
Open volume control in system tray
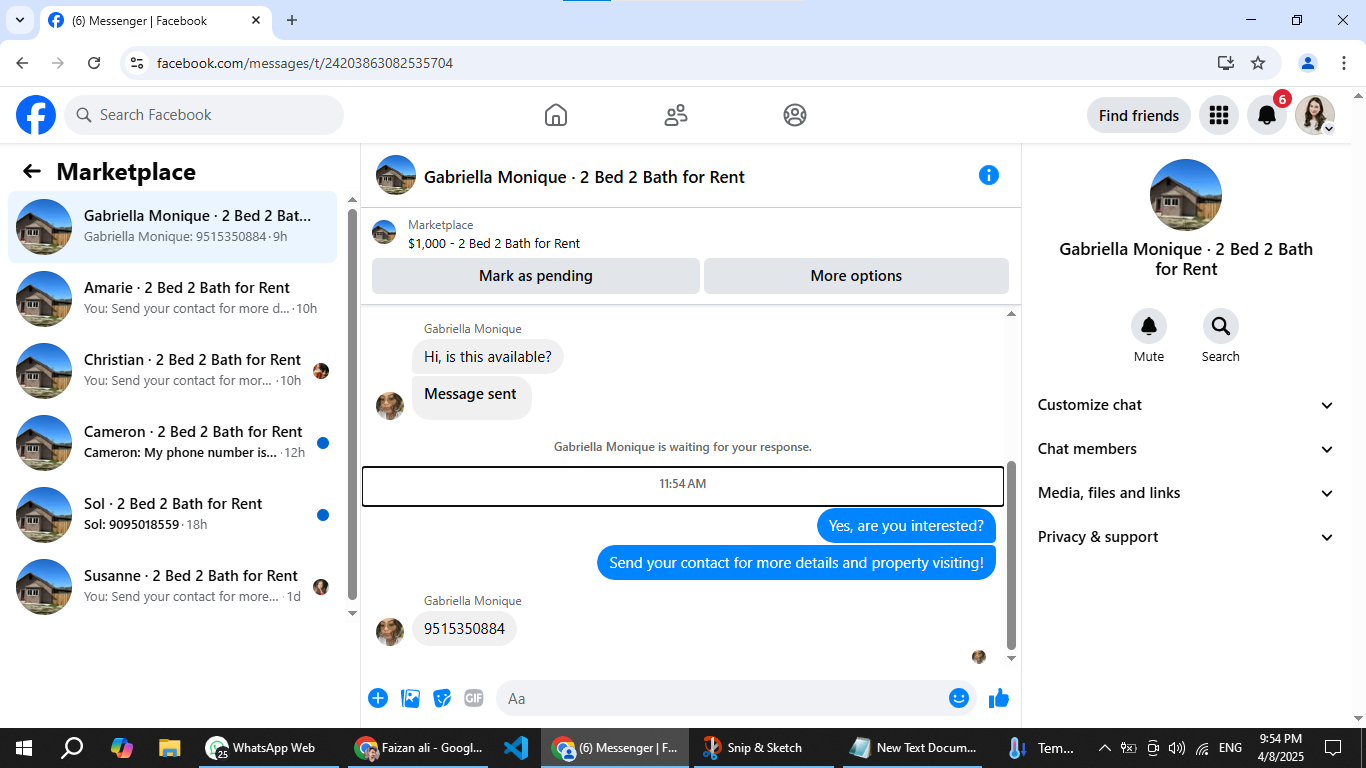pyautogui.click(x=1177, y=747)
